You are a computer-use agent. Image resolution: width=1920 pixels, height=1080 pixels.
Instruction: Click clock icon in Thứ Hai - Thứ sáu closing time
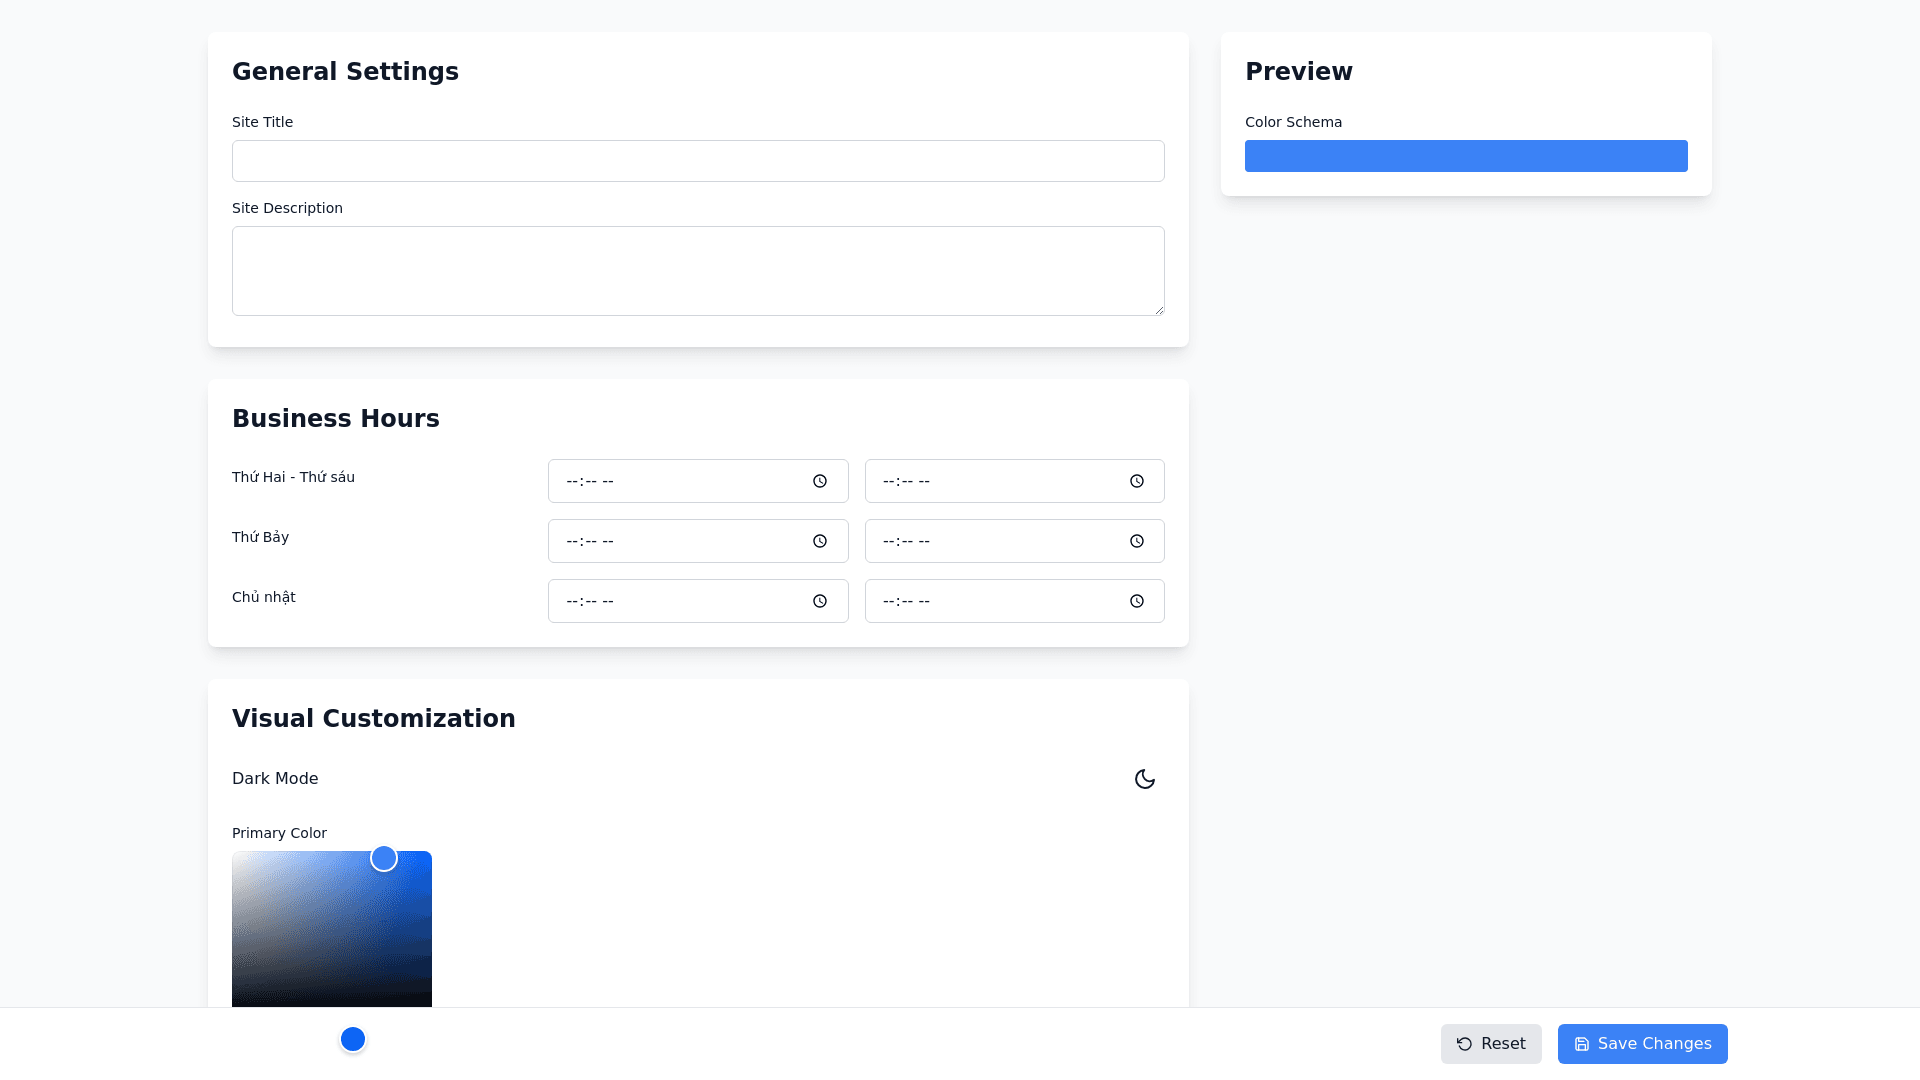1137,481
